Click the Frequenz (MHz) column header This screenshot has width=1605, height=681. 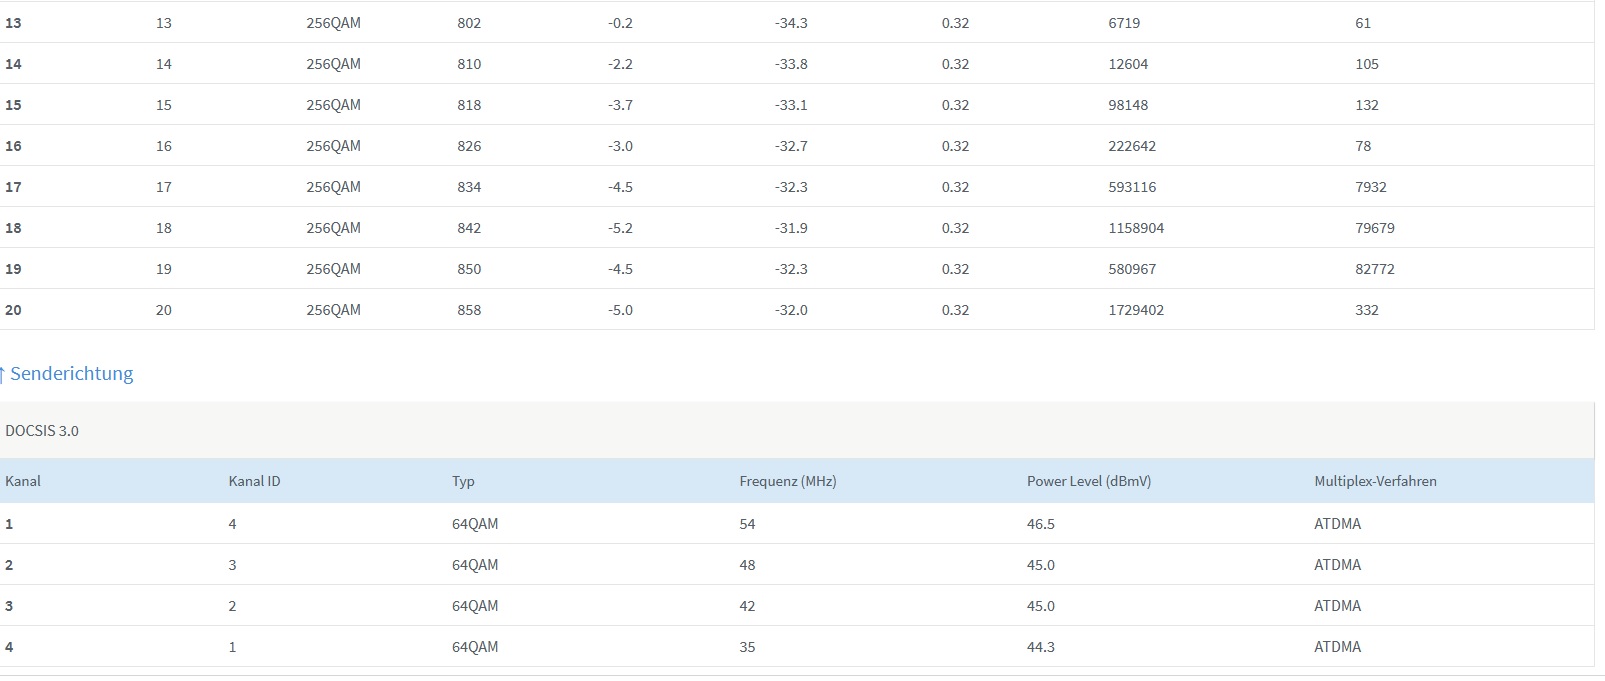tap(787, 481)
